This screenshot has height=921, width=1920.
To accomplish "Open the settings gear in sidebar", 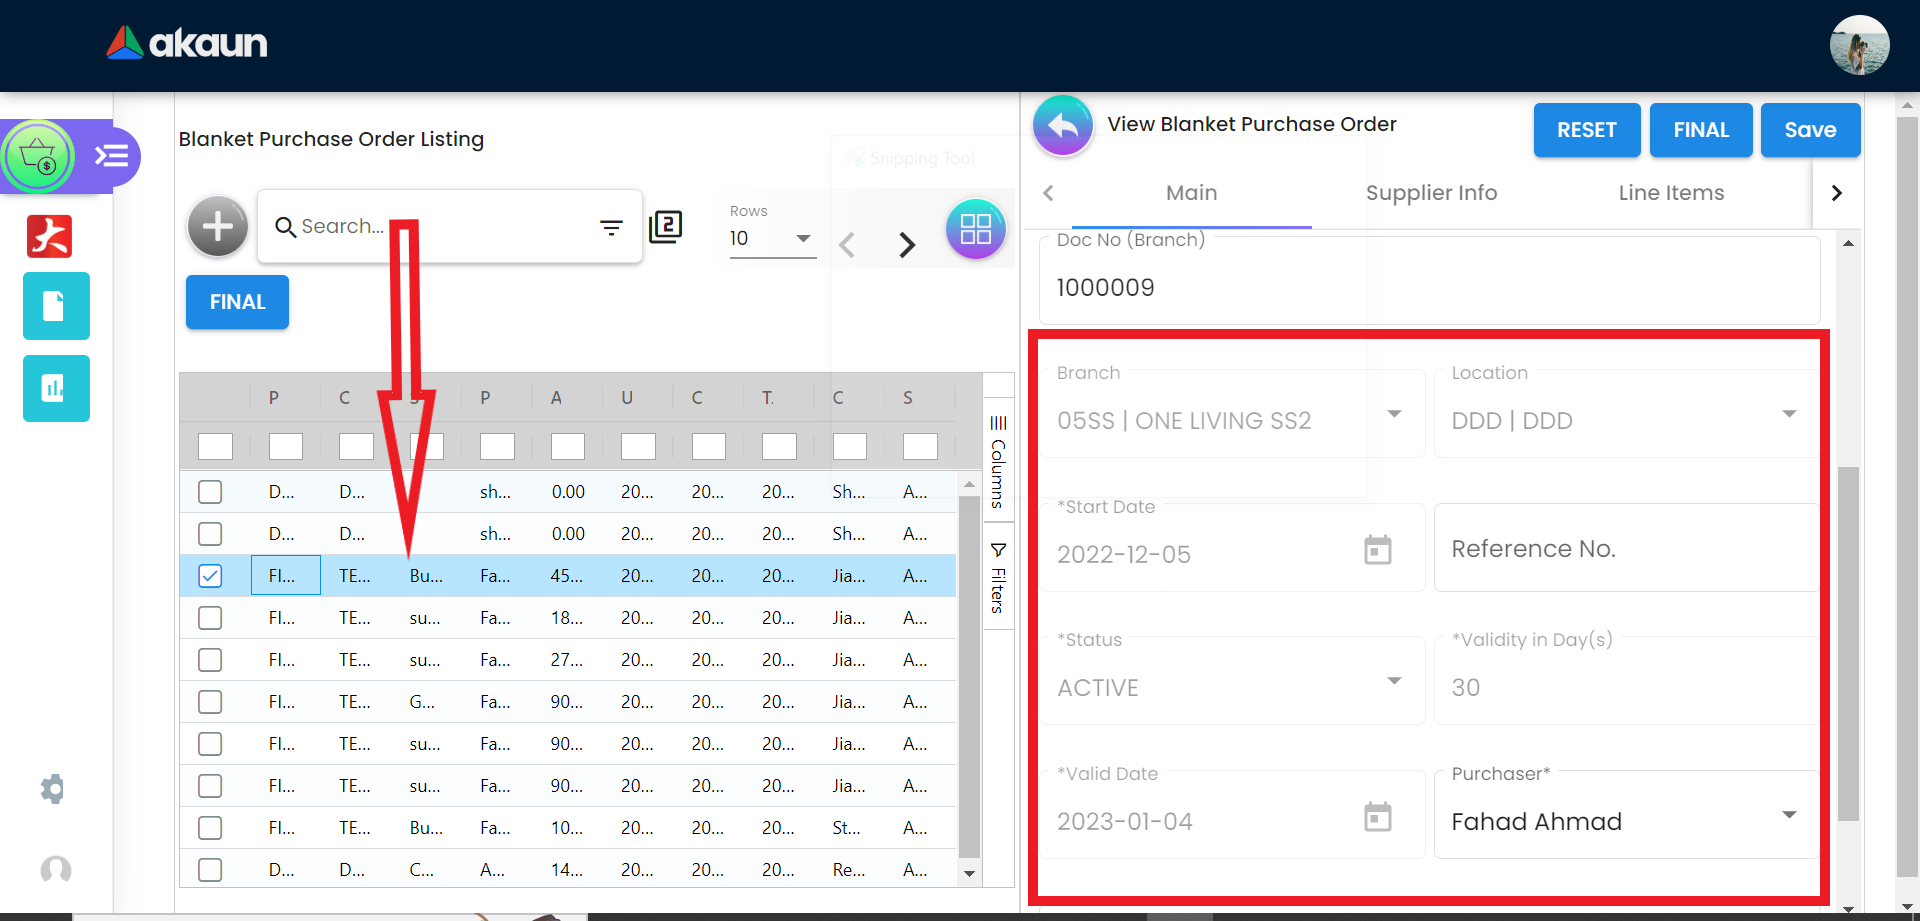I will pos(52,789).
